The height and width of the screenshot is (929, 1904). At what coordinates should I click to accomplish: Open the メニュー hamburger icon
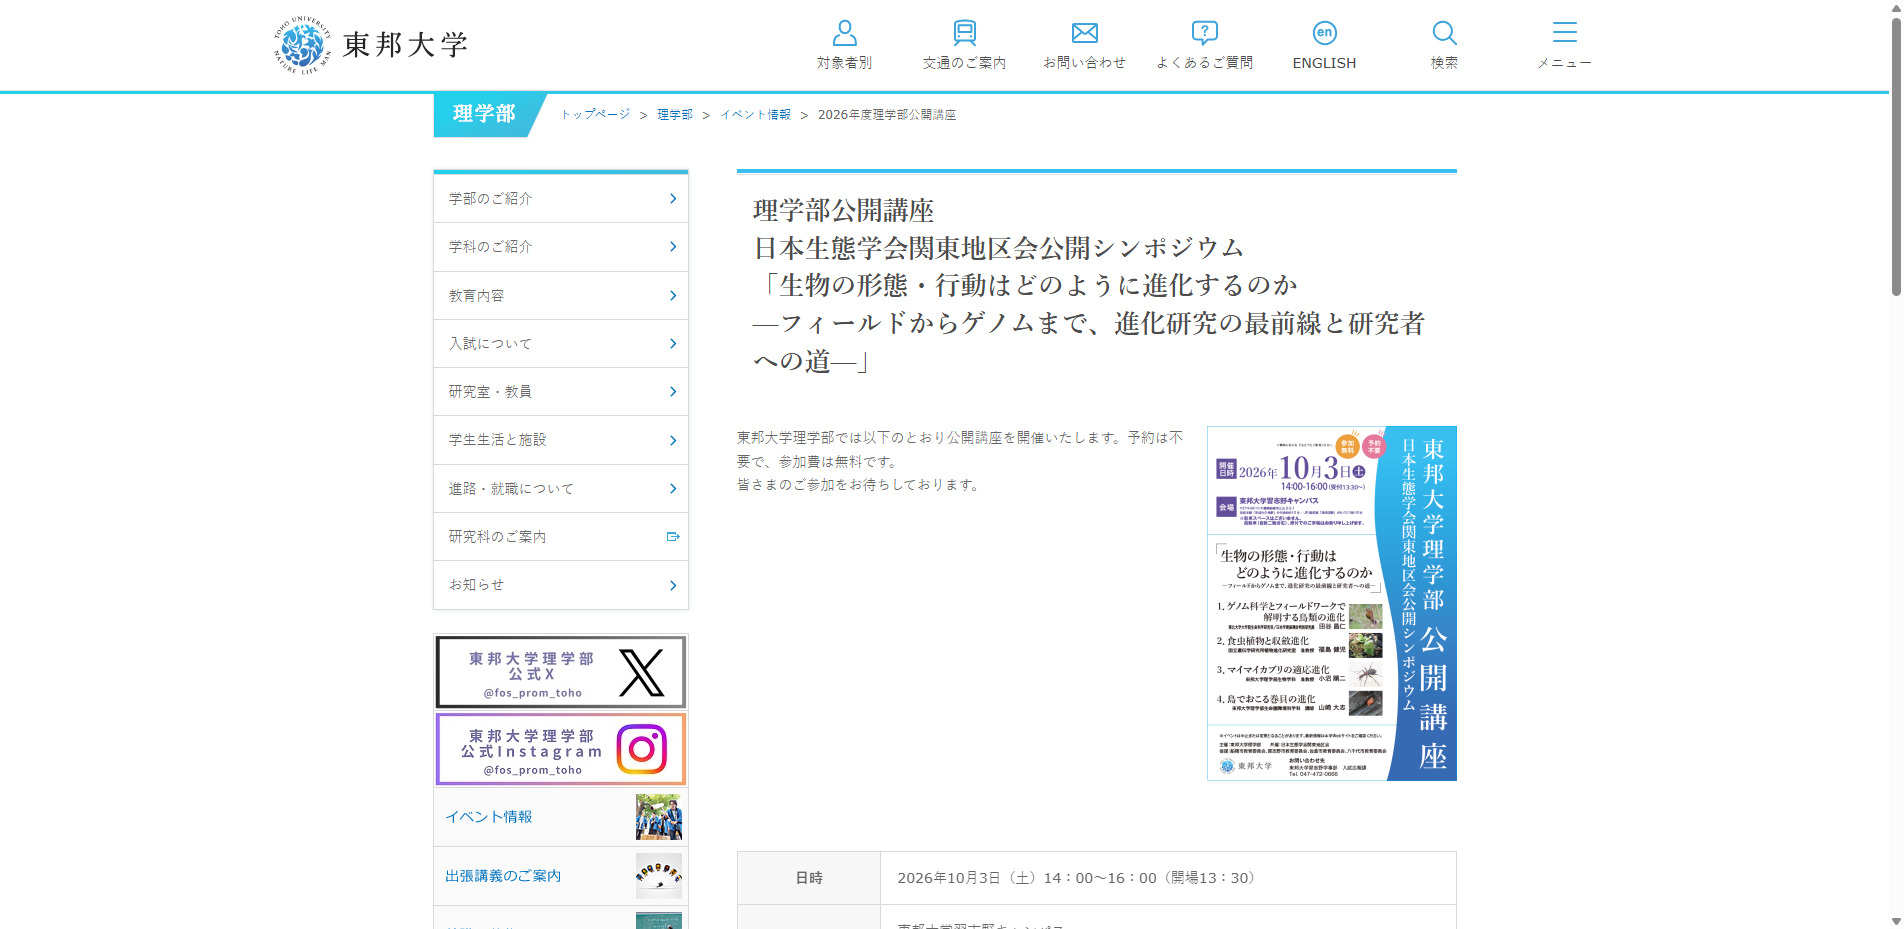[1565, 33]
